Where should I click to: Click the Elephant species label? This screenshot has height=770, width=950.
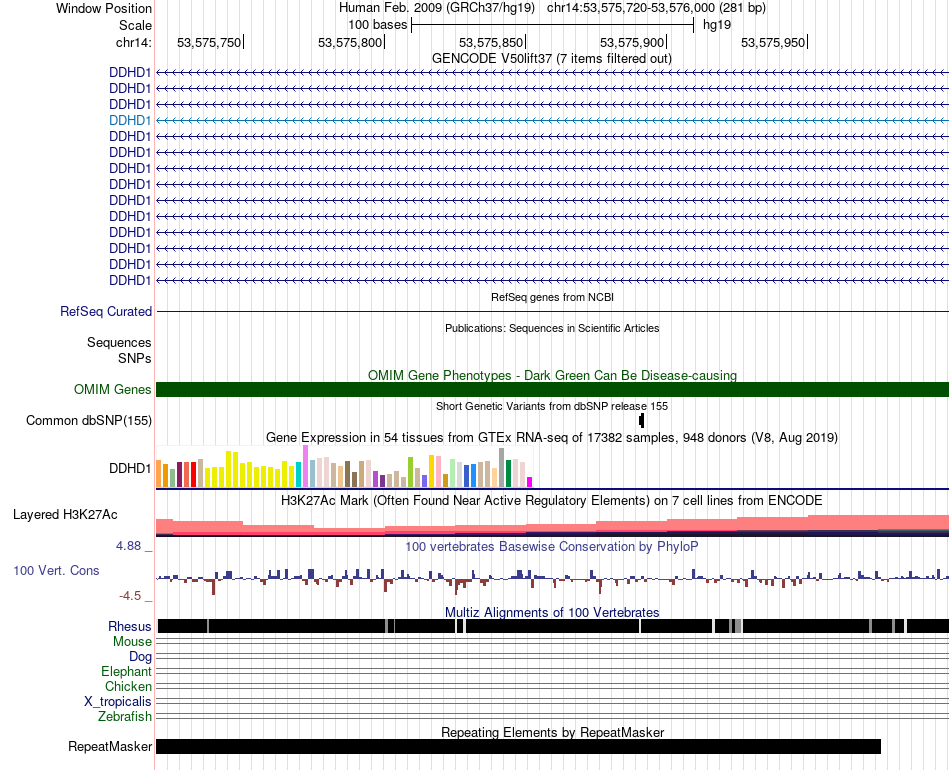point(127,671)
